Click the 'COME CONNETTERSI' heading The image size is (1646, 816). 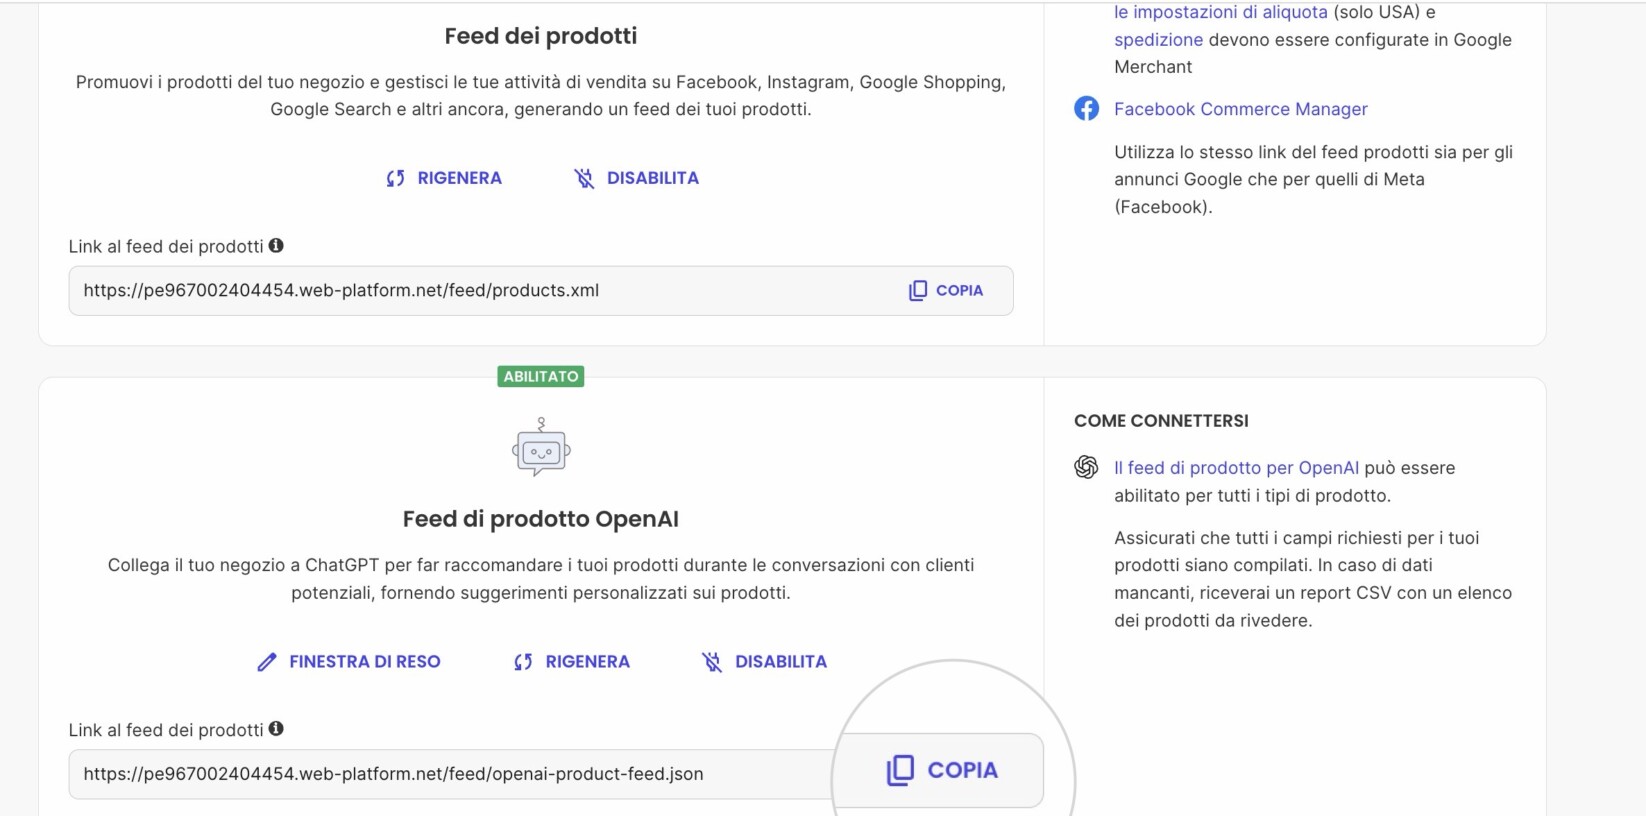[x=1161, y=421]
